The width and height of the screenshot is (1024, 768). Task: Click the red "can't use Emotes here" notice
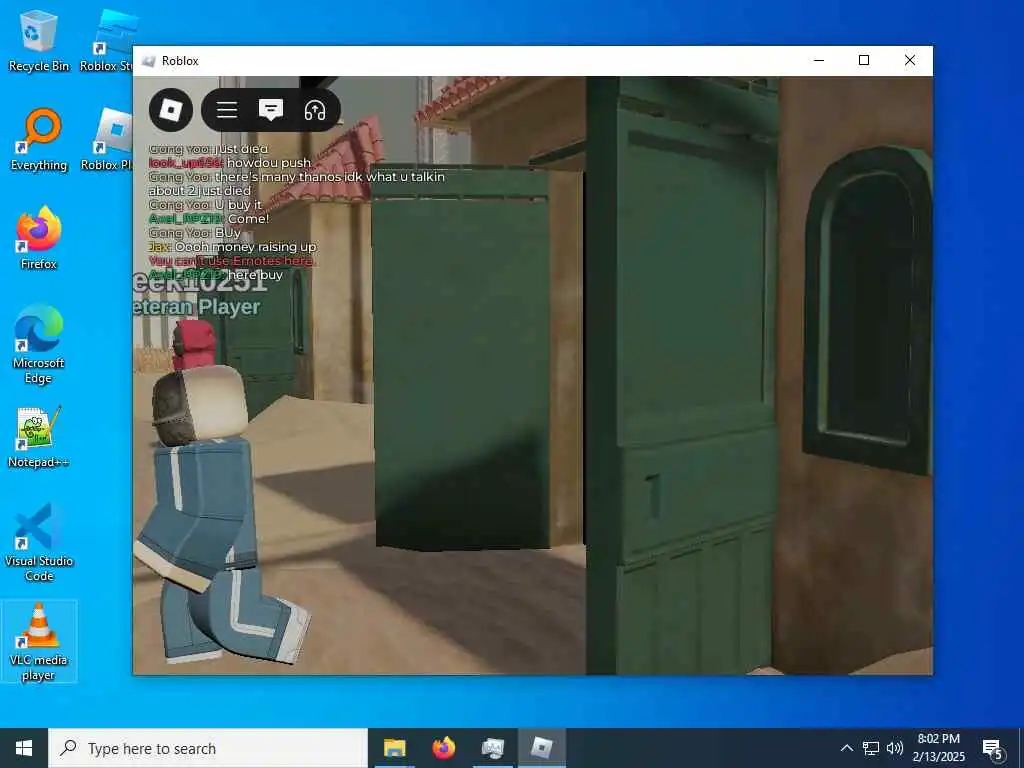232,261
